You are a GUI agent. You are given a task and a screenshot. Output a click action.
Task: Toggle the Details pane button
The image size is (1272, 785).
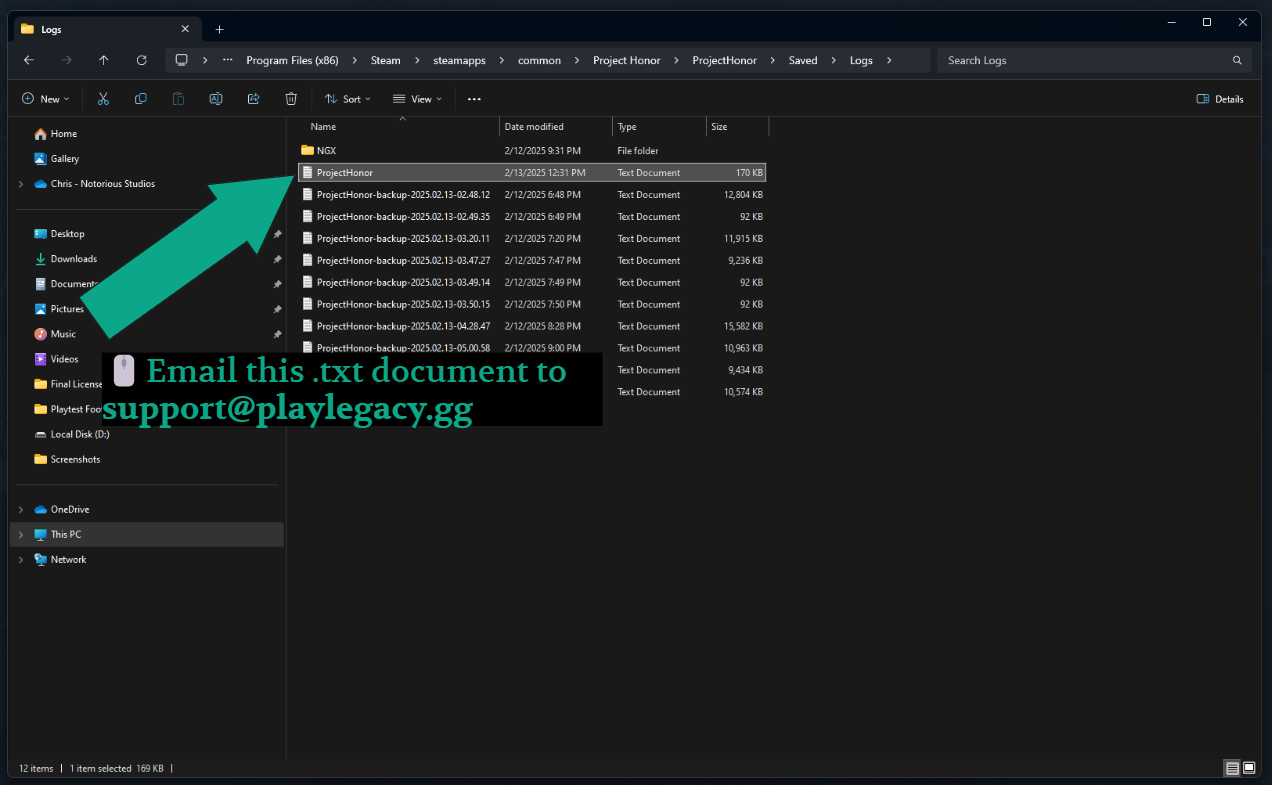(x=1220, y=99)
